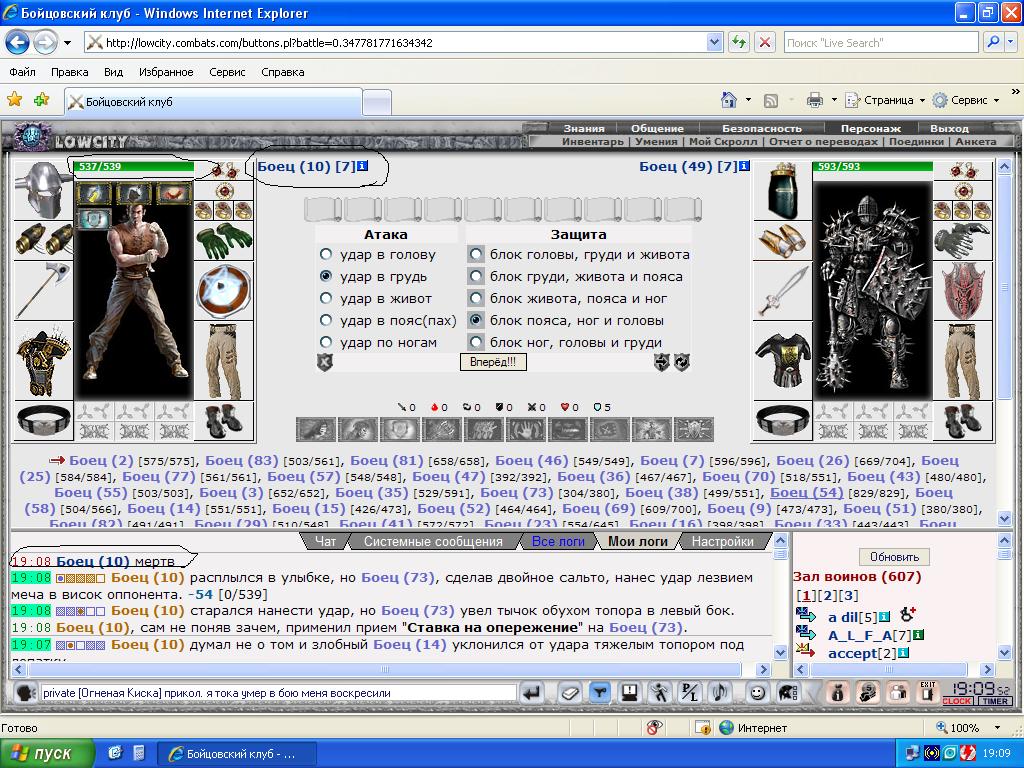Click the sound speaker icon in chat toolbar
This screenshot has height=768, width=1024.
720,692
